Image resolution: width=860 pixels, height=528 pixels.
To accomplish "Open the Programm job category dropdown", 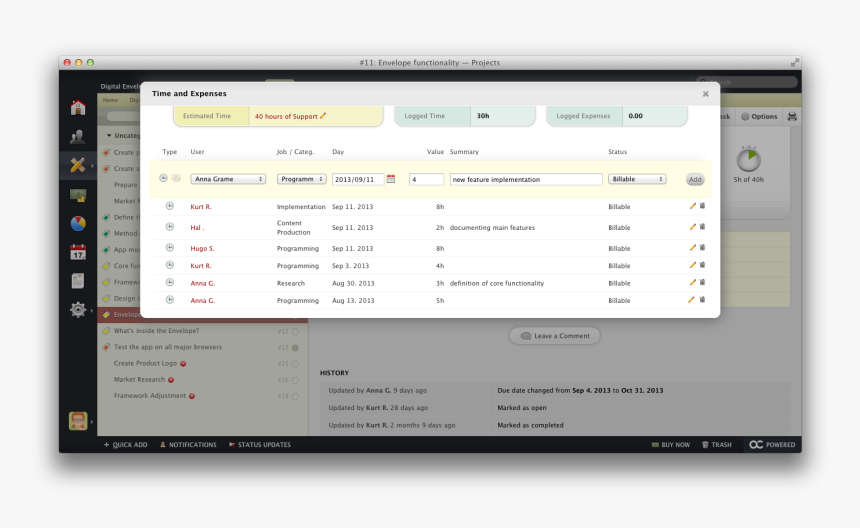I will point(302,179).
